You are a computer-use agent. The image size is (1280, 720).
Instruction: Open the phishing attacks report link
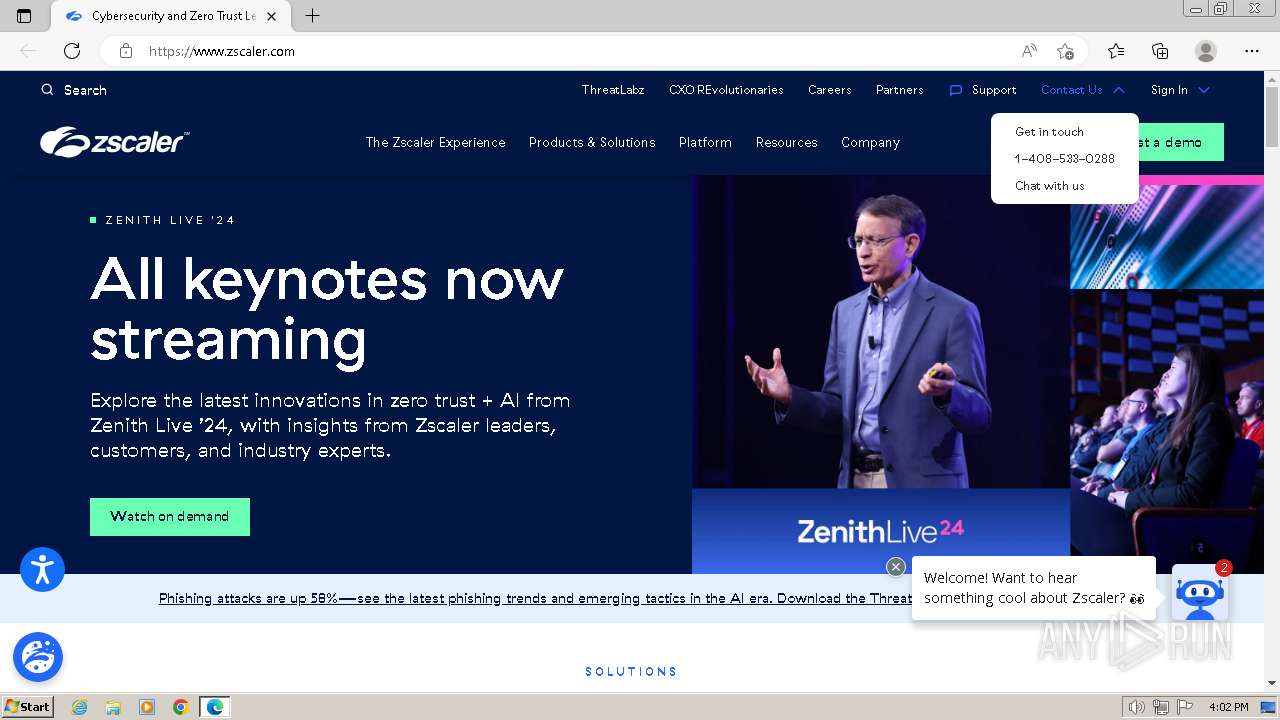(x=535, y=599)
